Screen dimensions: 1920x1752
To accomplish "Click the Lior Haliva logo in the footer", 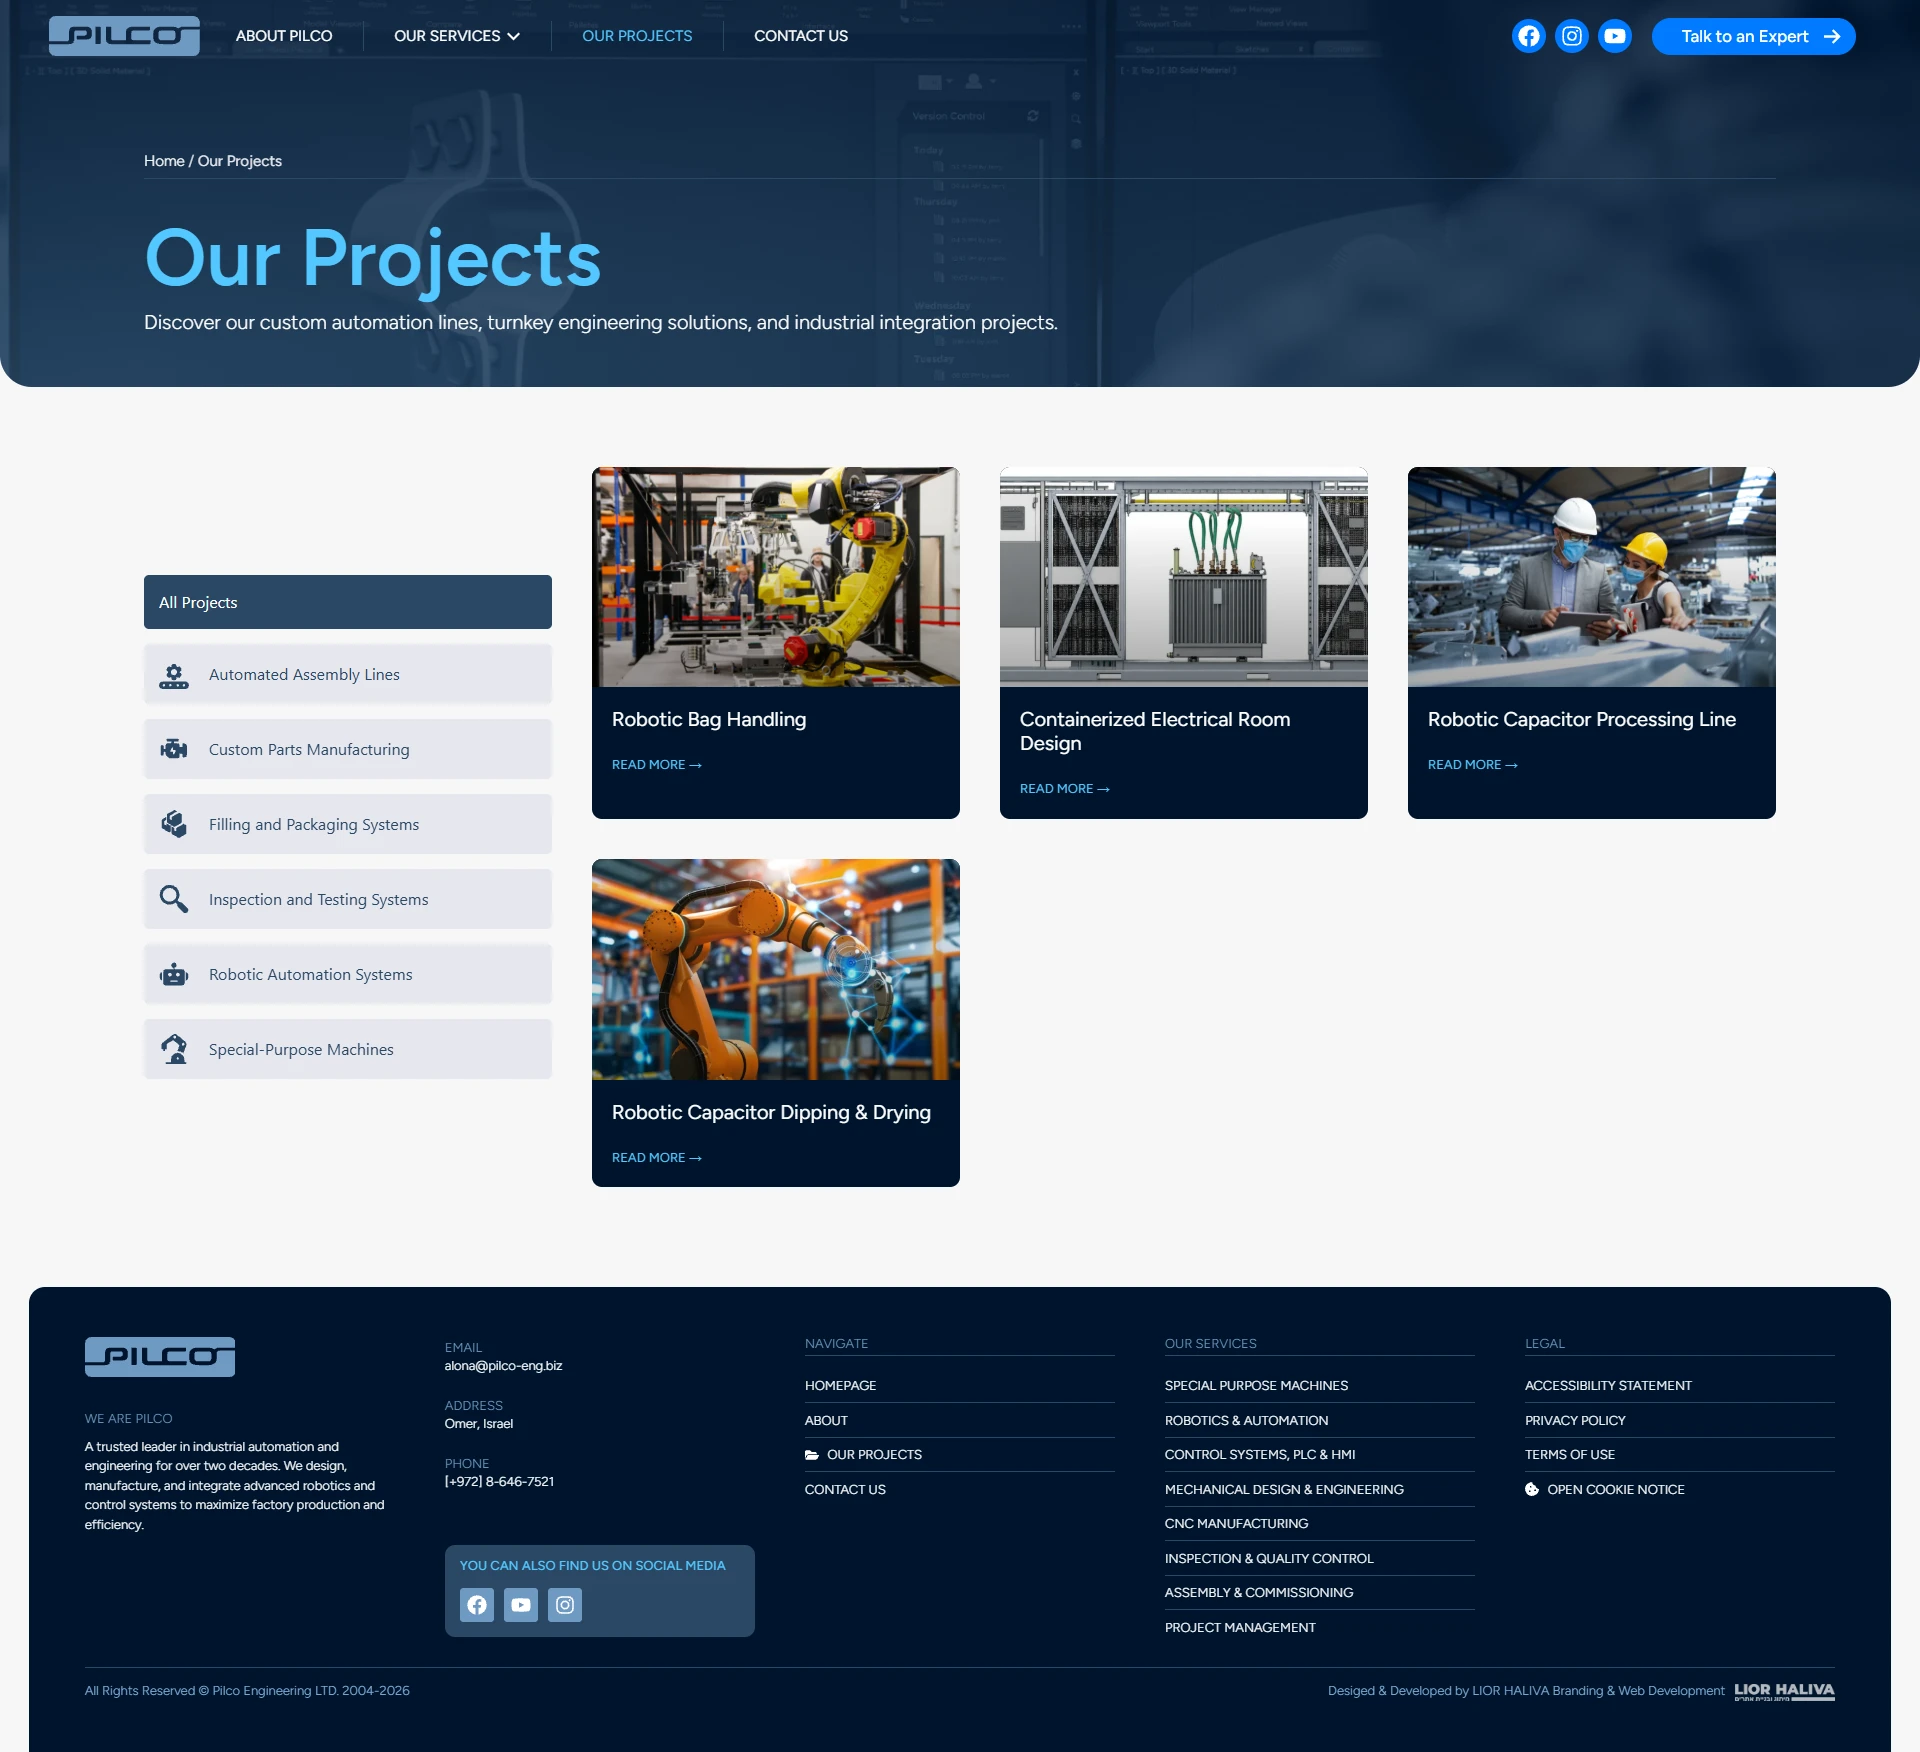I will point(1784,1691).
